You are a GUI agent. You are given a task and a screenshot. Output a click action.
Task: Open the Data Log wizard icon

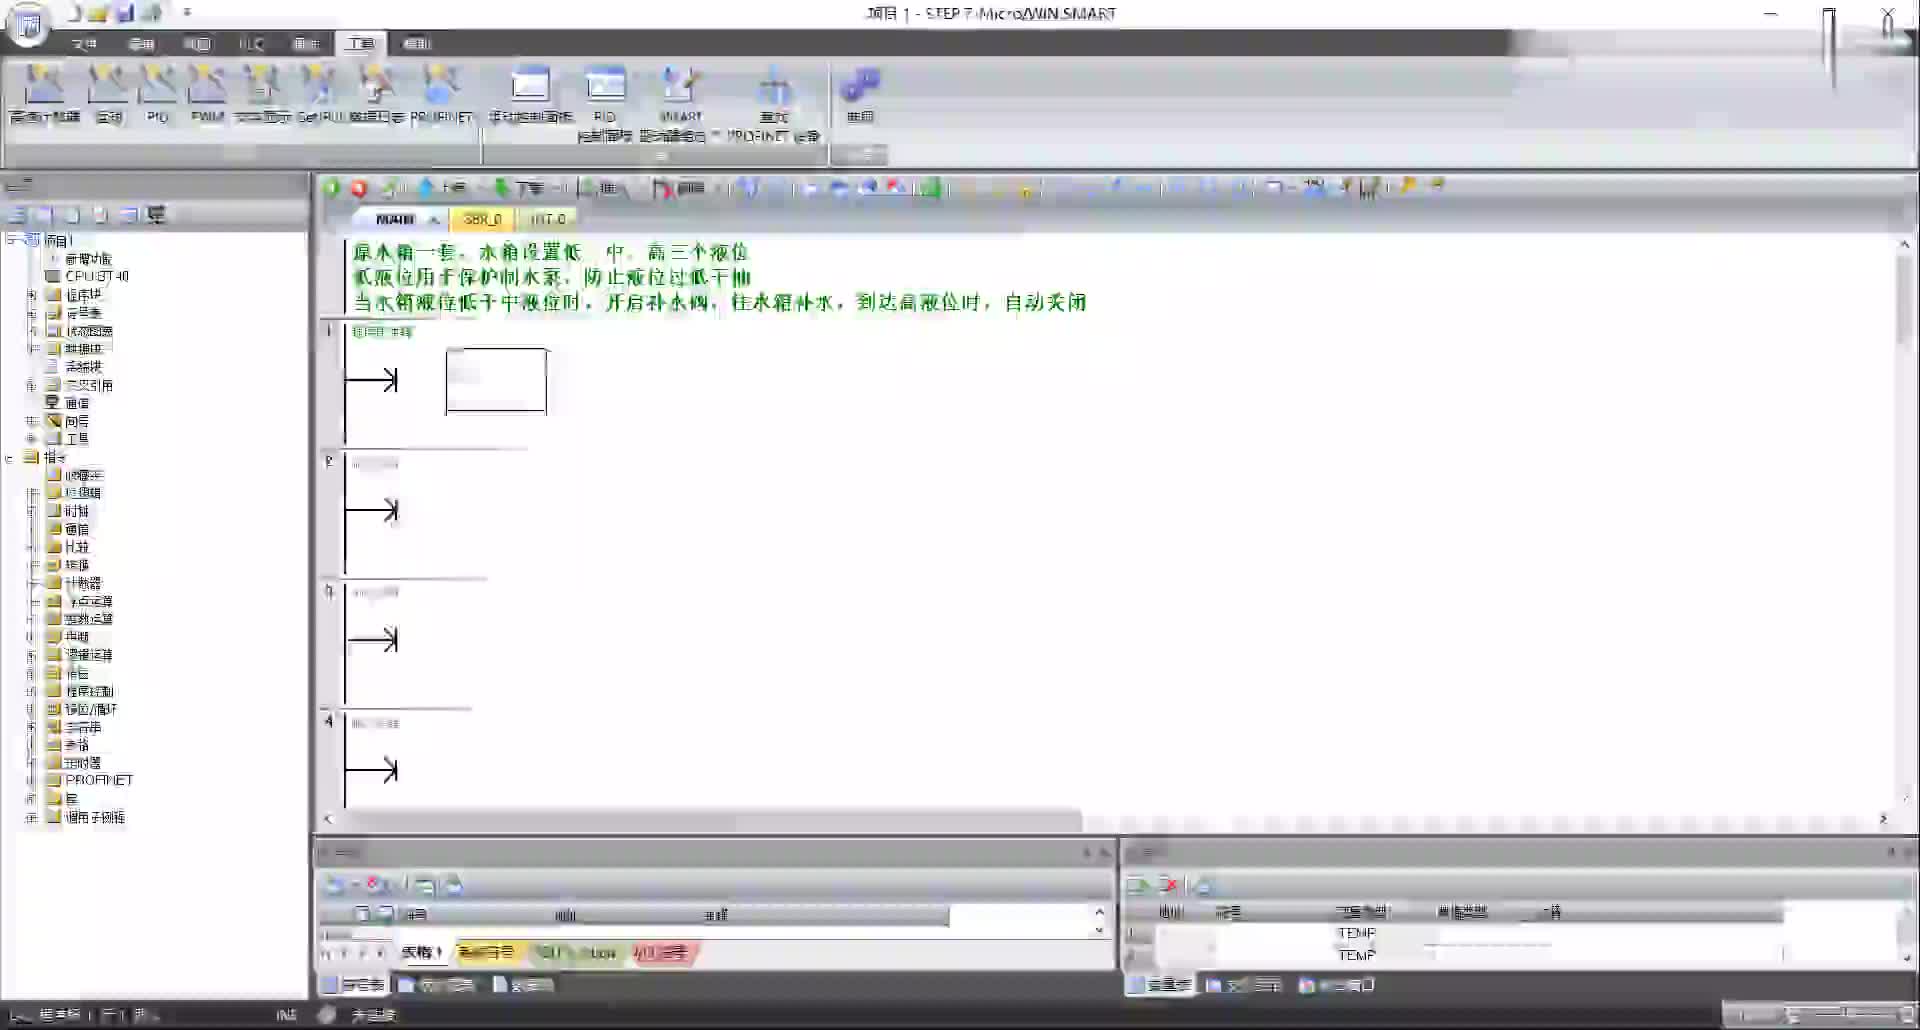click(x=376, y=94)
